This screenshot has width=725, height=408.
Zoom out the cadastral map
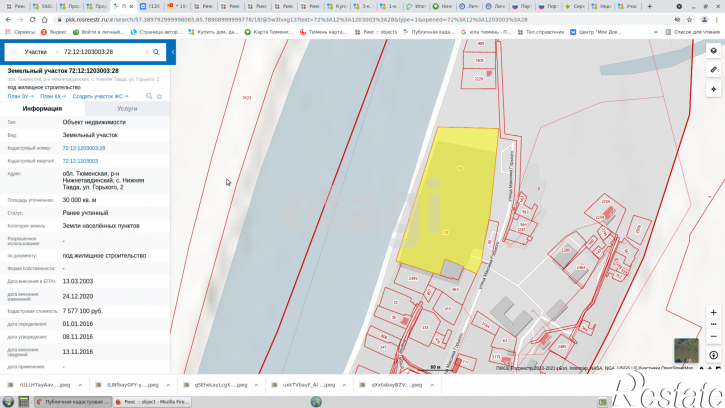click(x=713, y=336)
